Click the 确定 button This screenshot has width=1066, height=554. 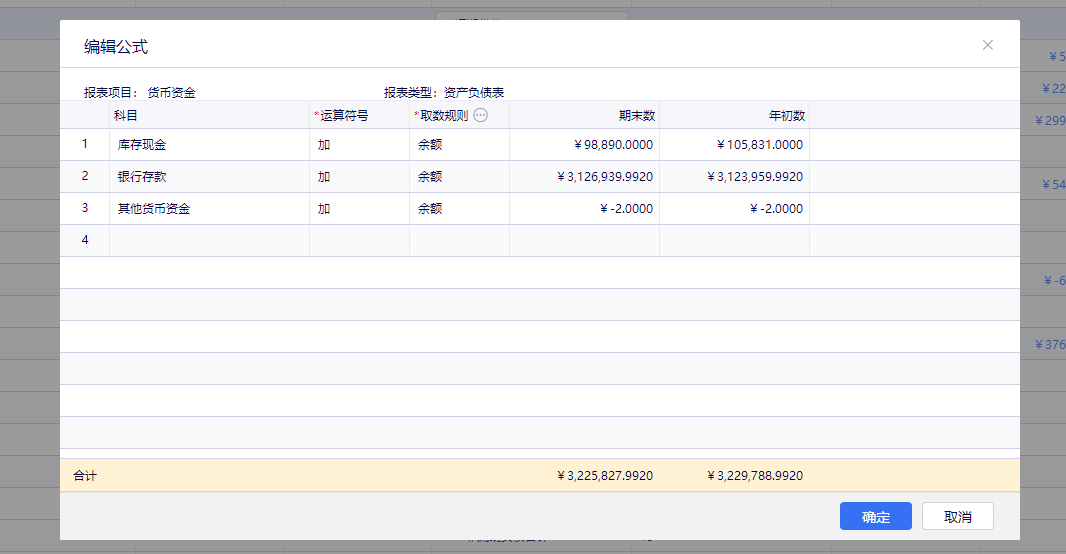[x=875, y=516]
